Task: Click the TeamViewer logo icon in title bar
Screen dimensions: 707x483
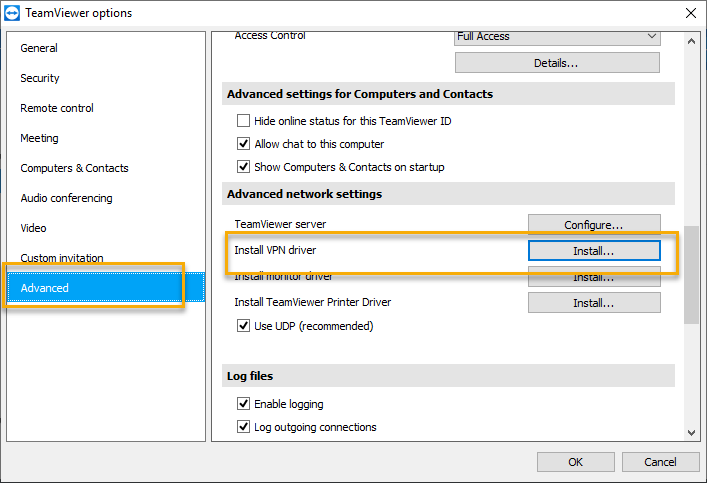Action: click(12, 13)
